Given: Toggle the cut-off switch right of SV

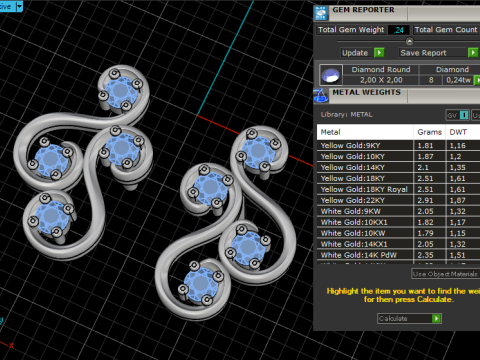Looking at the screenshot, I should [476, 115].
